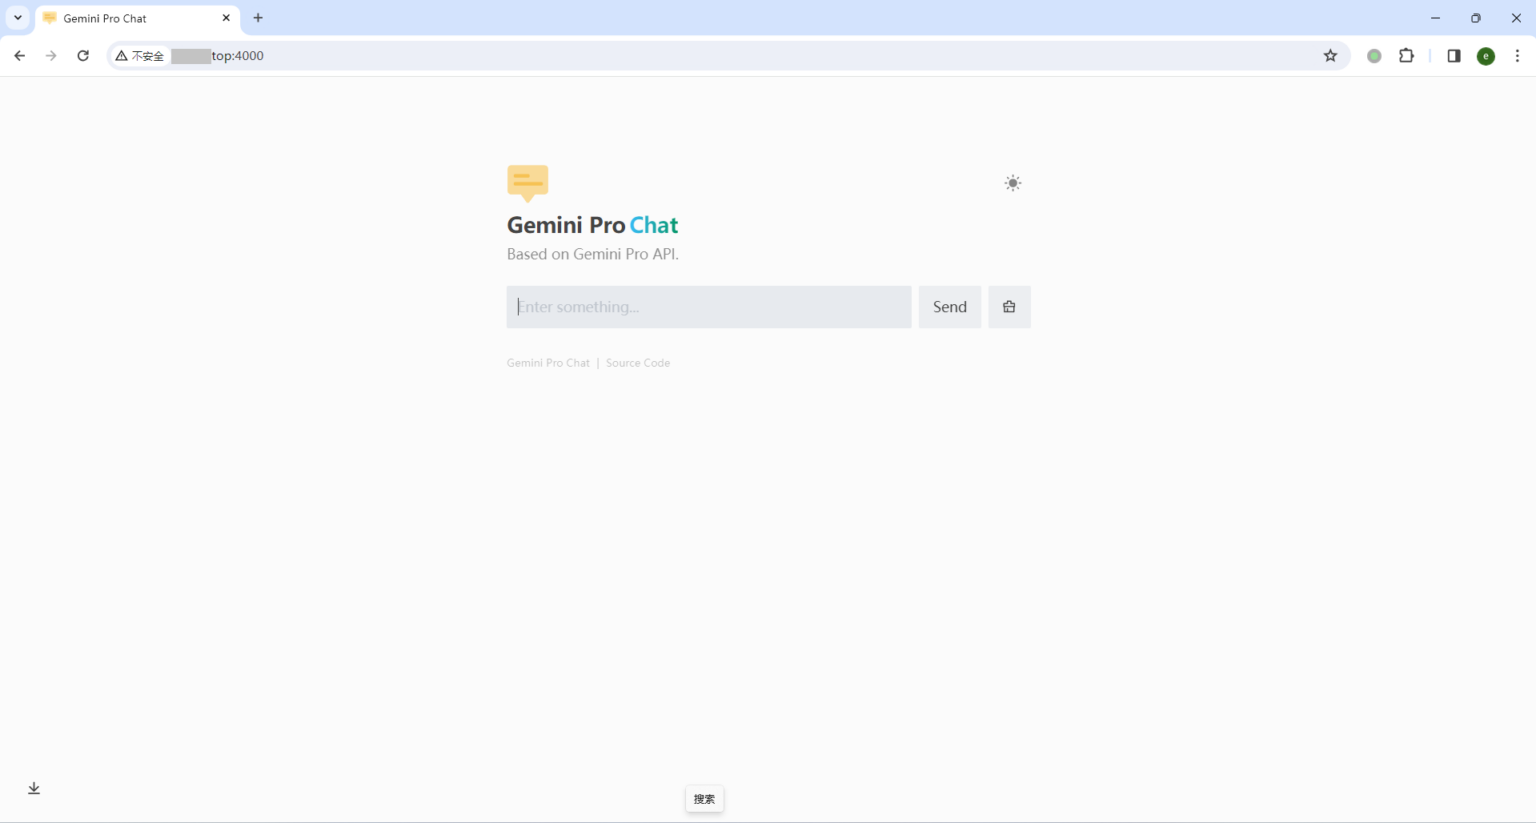
Task: Click the yellow chat bubble logo
Action: [x=527, y=183]
